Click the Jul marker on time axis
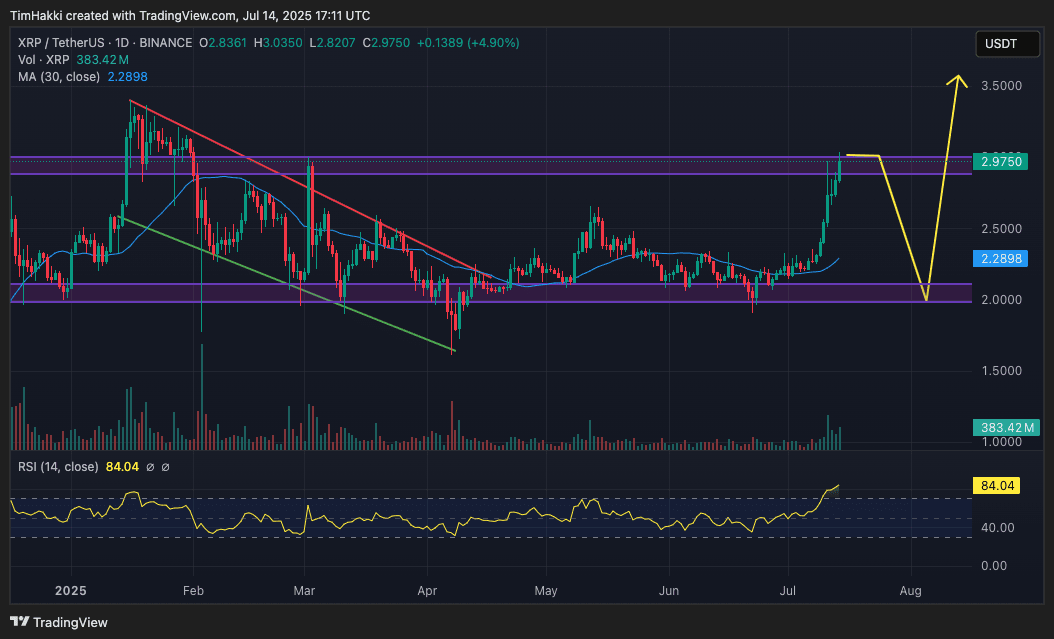This screenshot has height=639, width=1054. point(787,591)
